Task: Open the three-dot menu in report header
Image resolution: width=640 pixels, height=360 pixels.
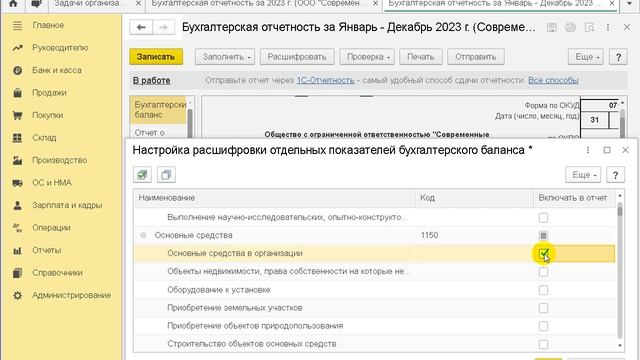Action: tap(608, 27)
